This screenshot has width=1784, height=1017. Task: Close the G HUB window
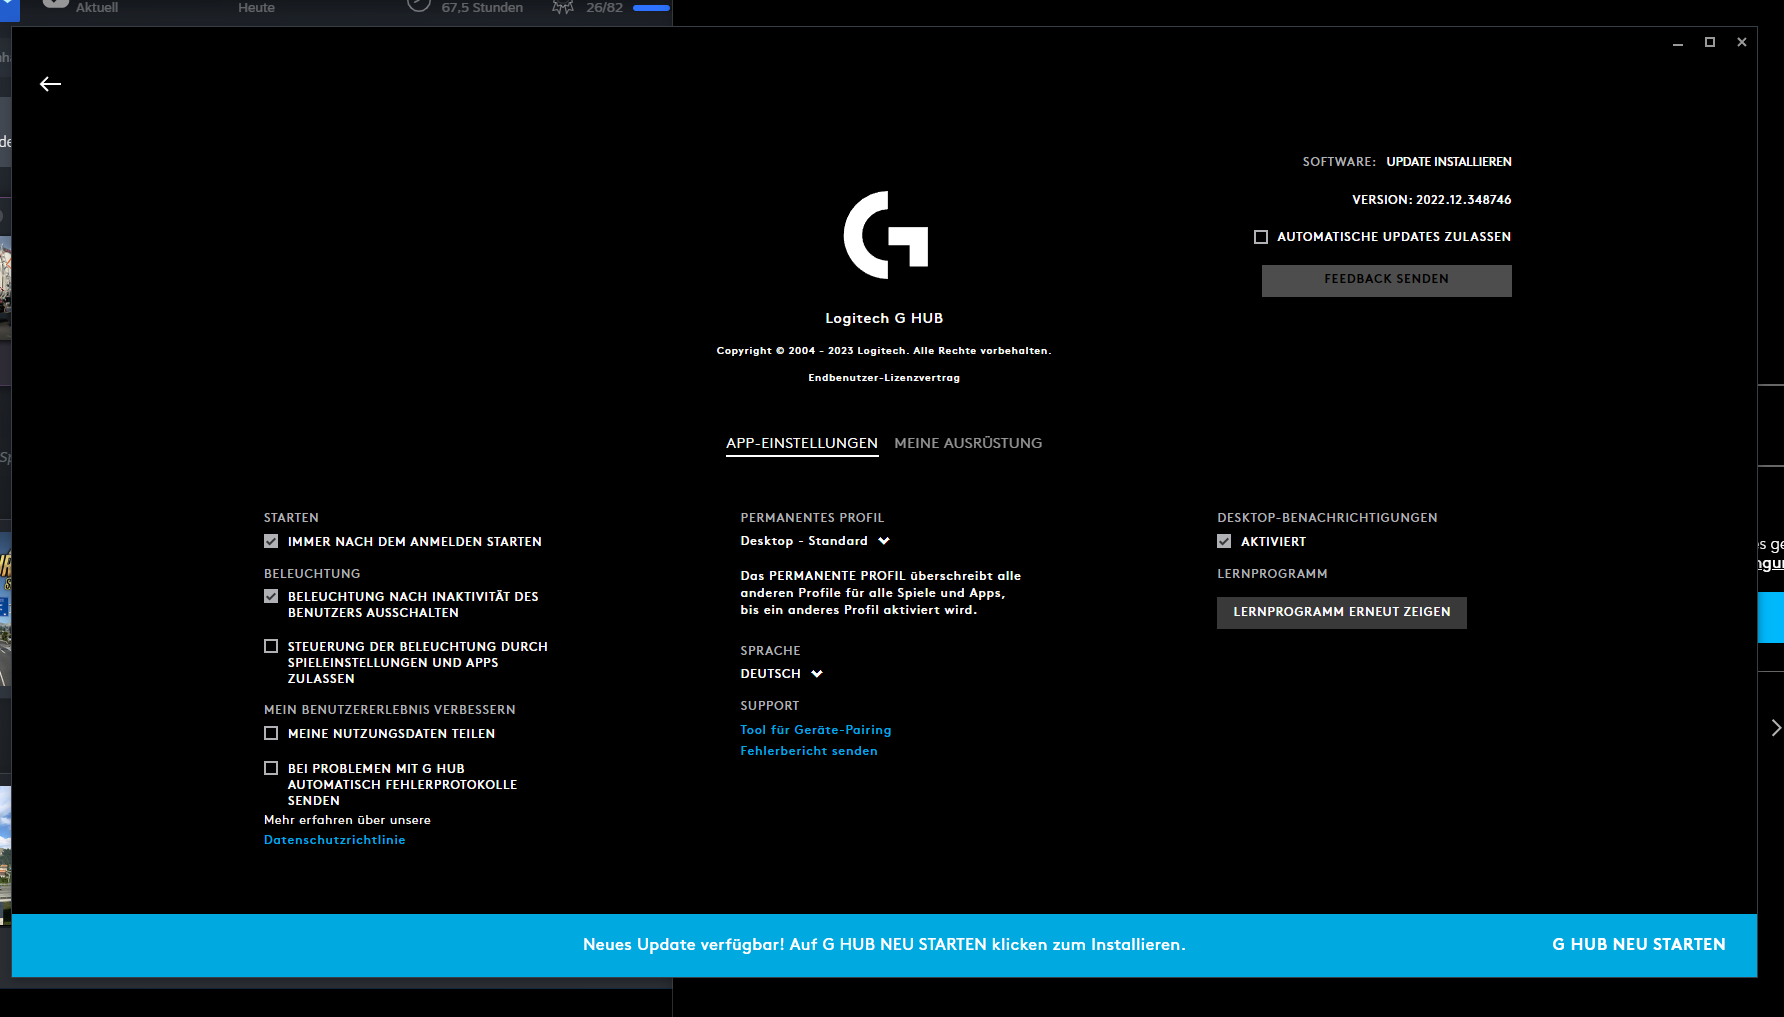[1742, 42]
